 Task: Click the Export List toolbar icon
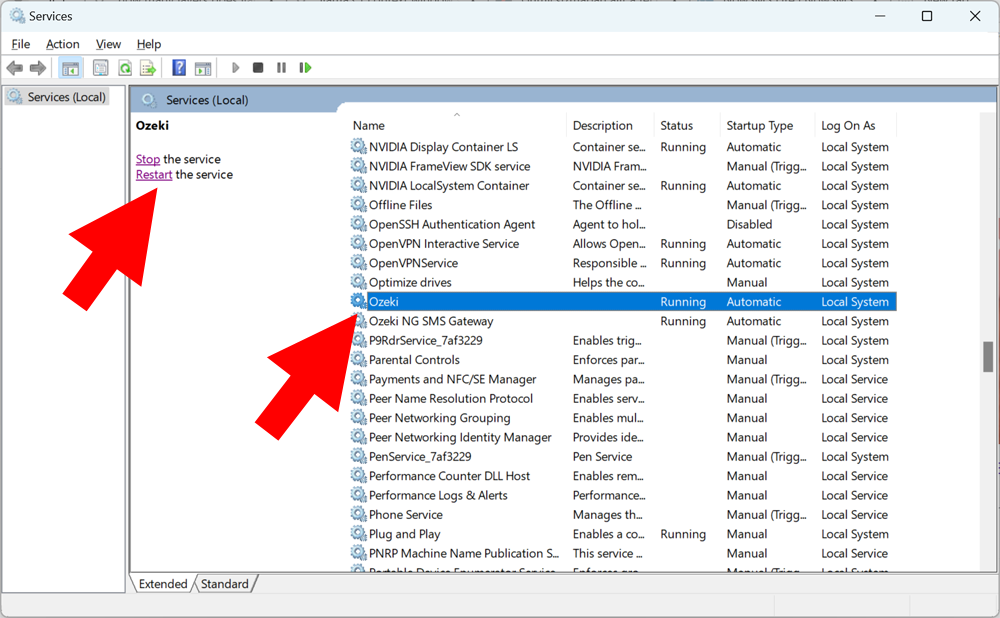coord(148,68)
